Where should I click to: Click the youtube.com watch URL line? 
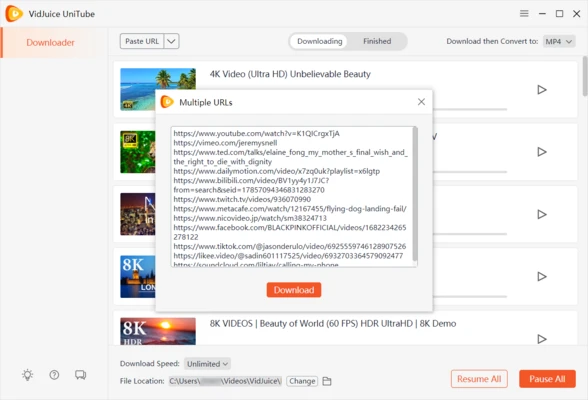[x=256, y=133]
